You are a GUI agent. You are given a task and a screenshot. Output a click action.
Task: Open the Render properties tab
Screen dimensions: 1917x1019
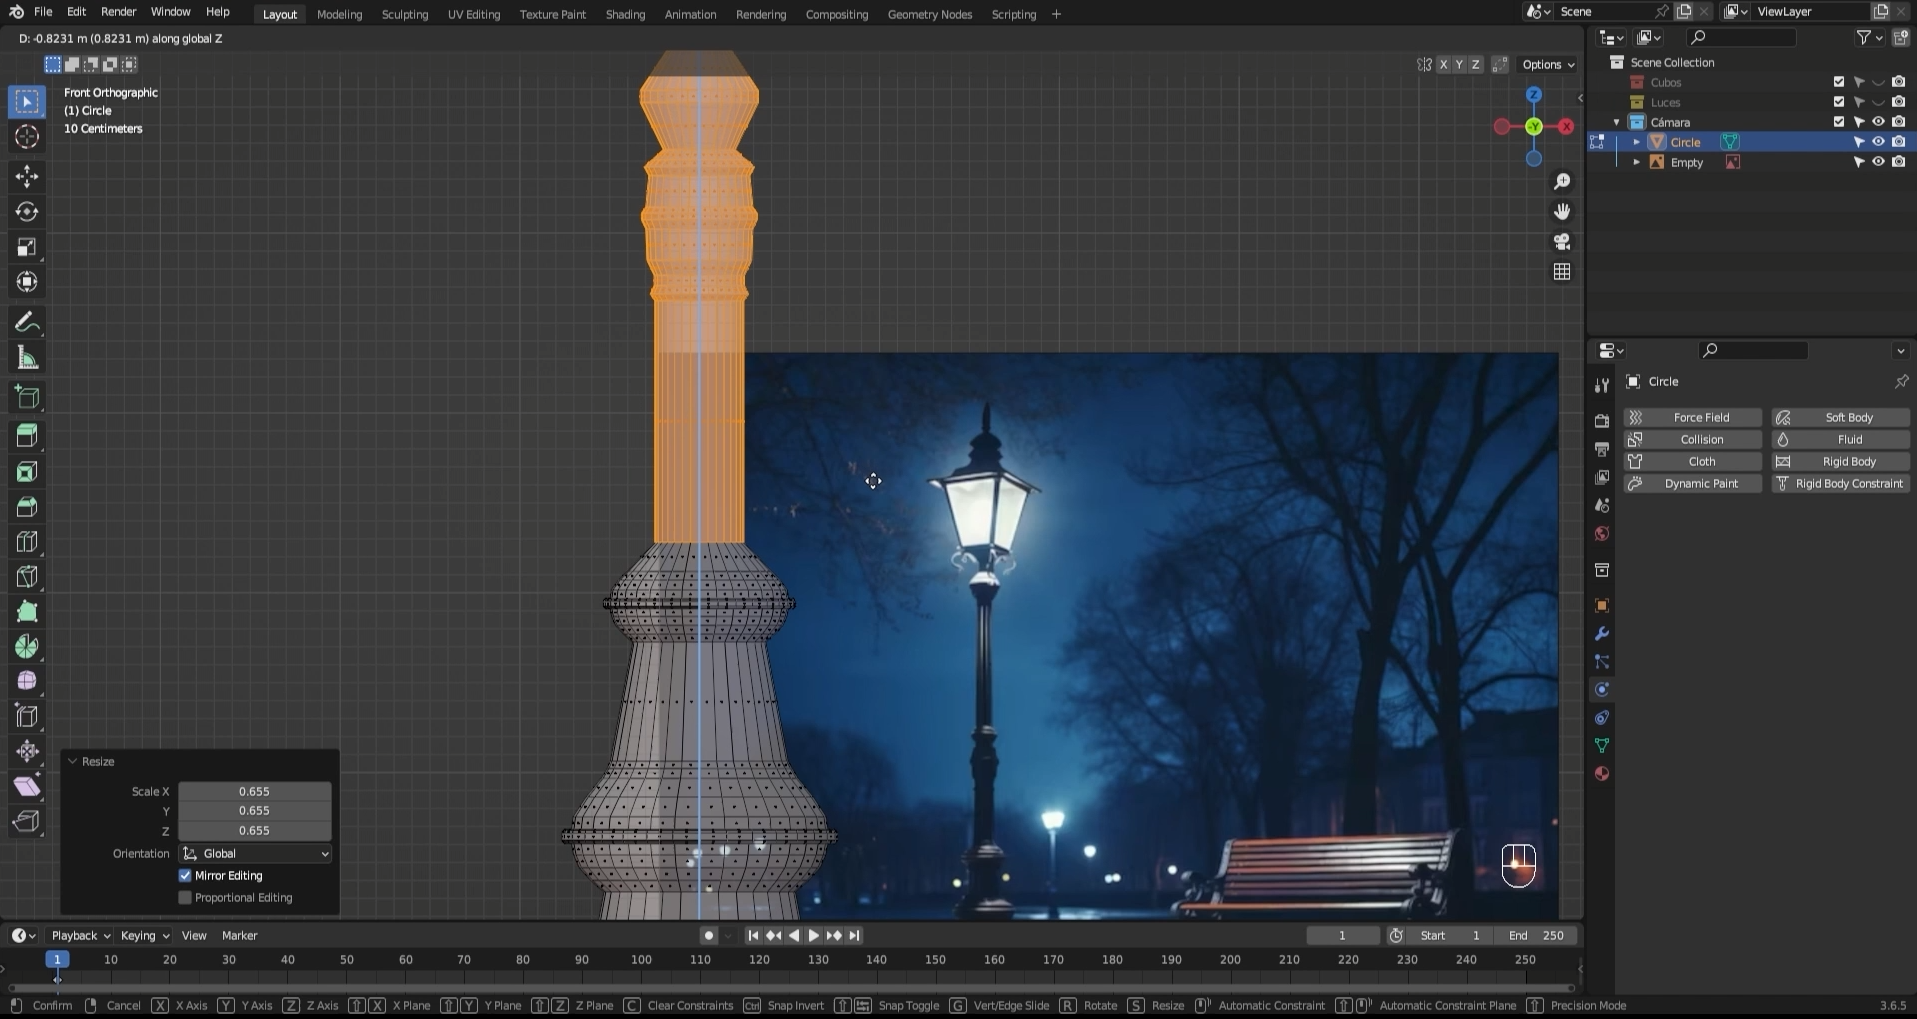tap(1602, 421)
